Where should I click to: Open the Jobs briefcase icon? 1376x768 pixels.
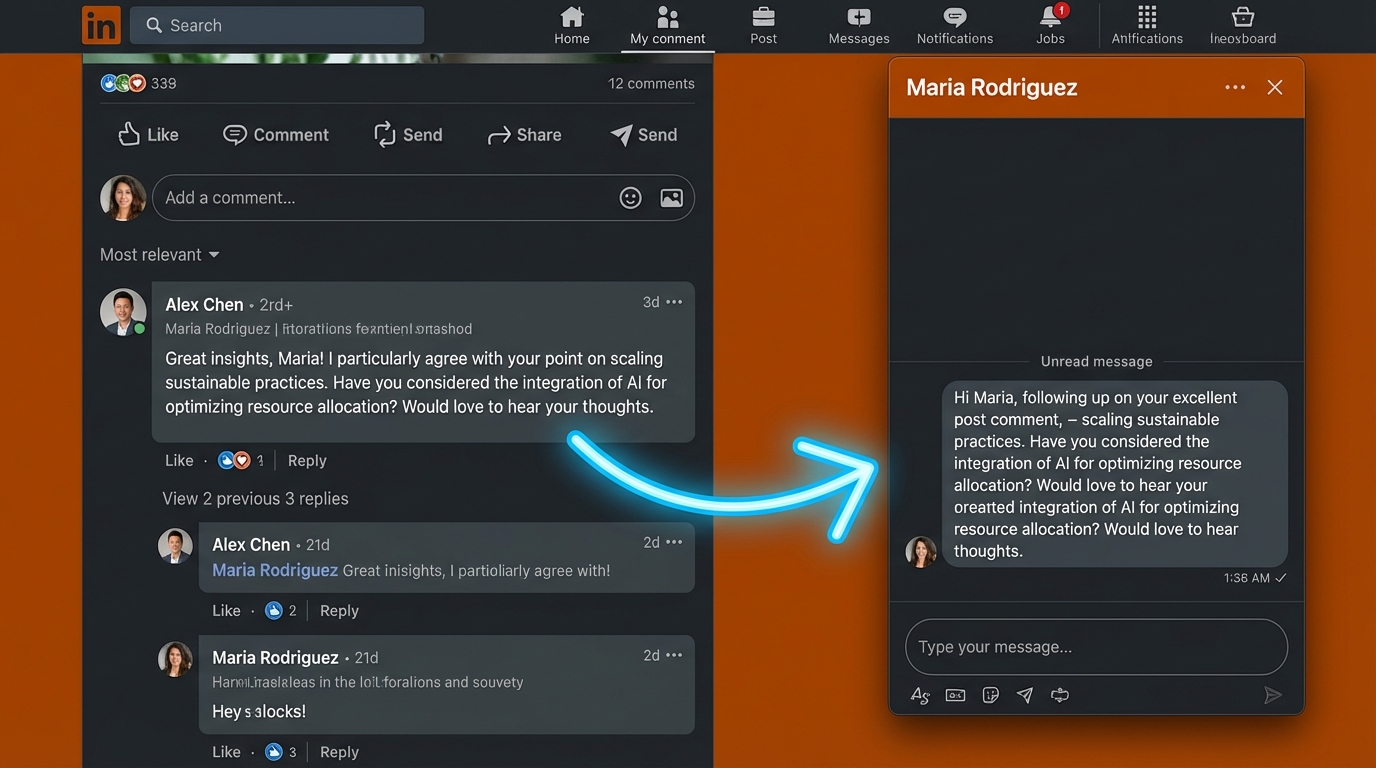click(1049, 25)
